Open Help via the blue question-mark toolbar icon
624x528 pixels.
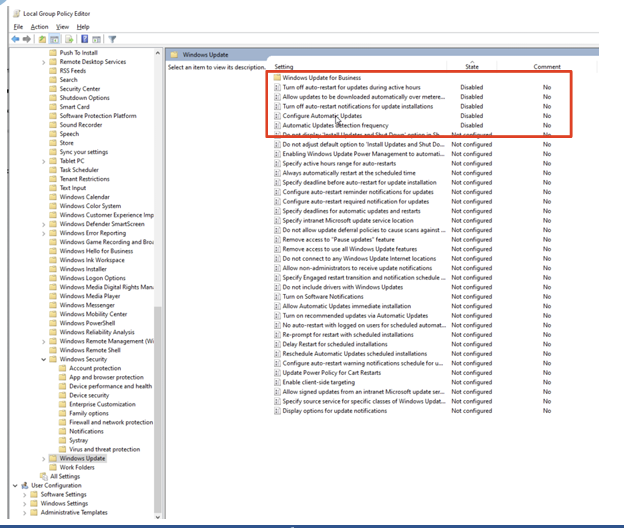[x=85, y=39]
